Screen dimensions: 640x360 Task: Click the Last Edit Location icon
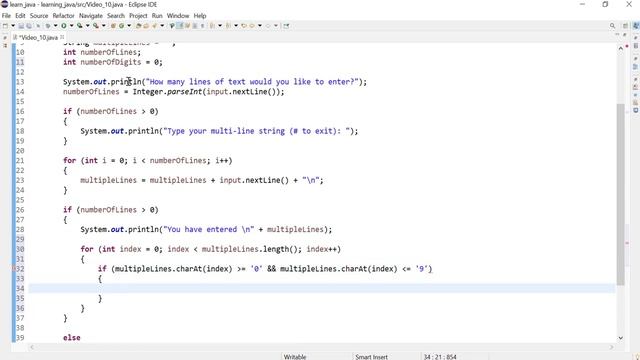[244, 26]
